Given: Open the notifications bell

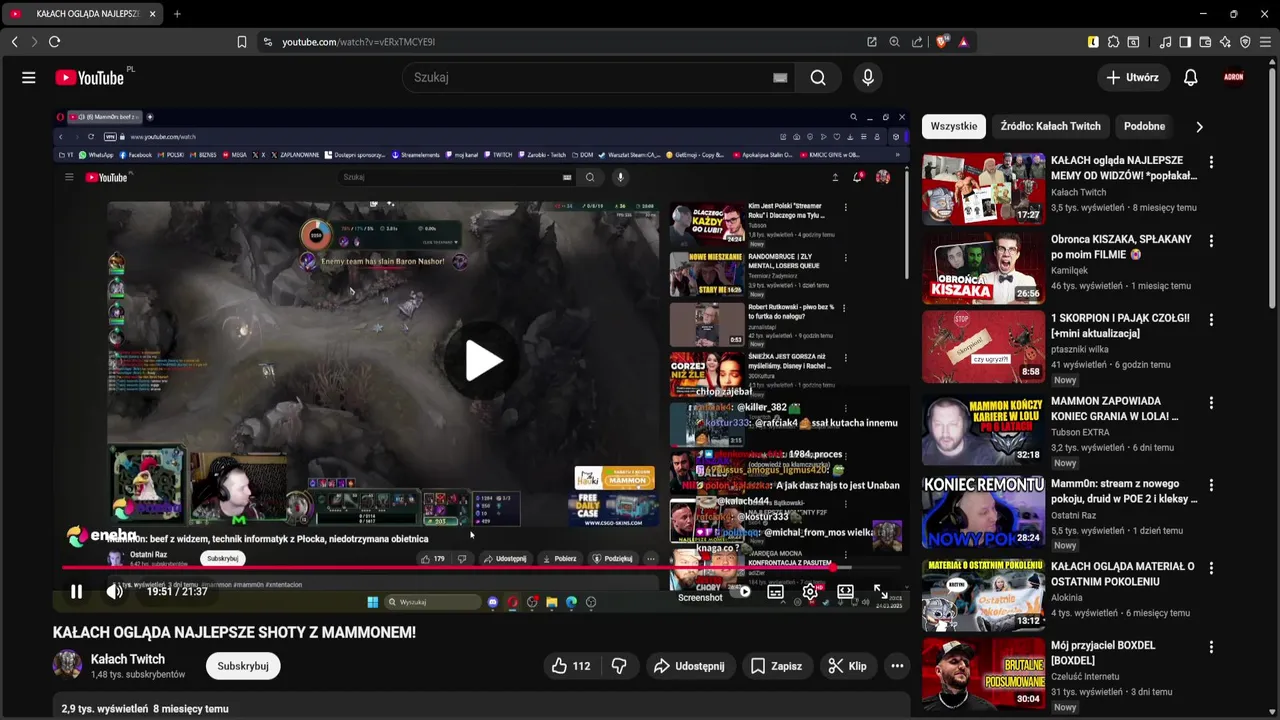Looking at the screenshot, I should pos(1190,77).
